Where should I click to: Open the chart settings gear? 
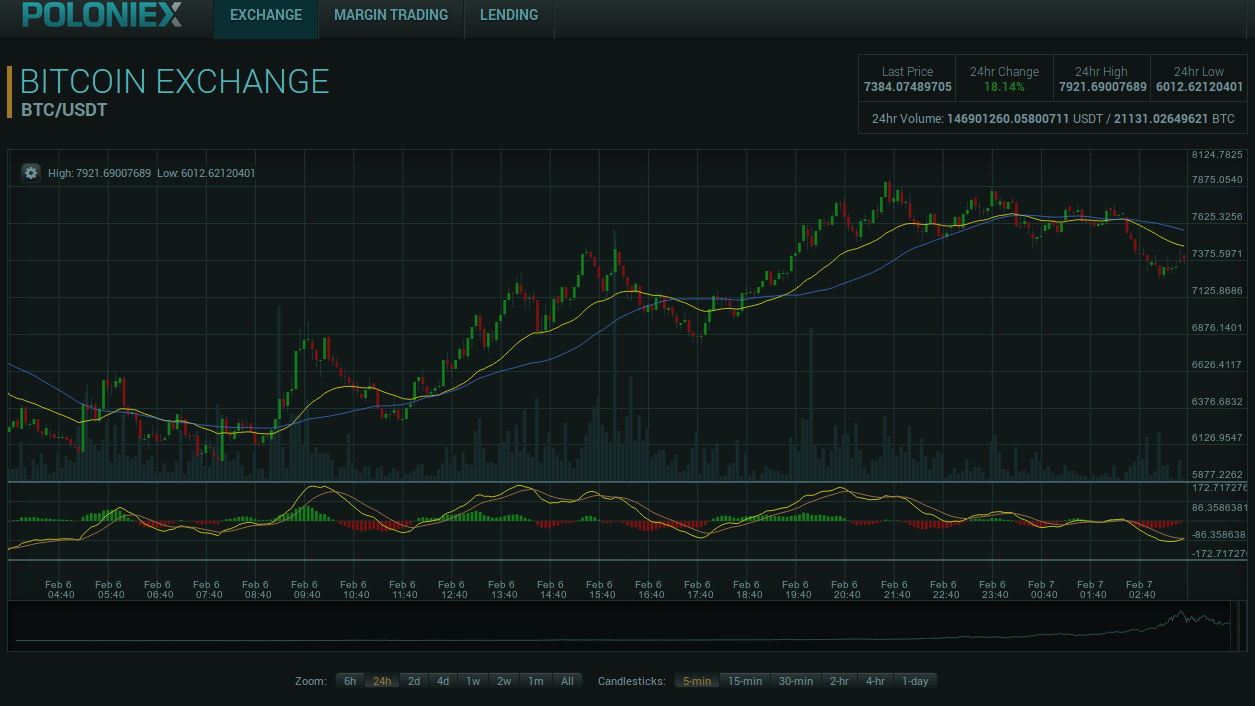click(x=31, y=173)
